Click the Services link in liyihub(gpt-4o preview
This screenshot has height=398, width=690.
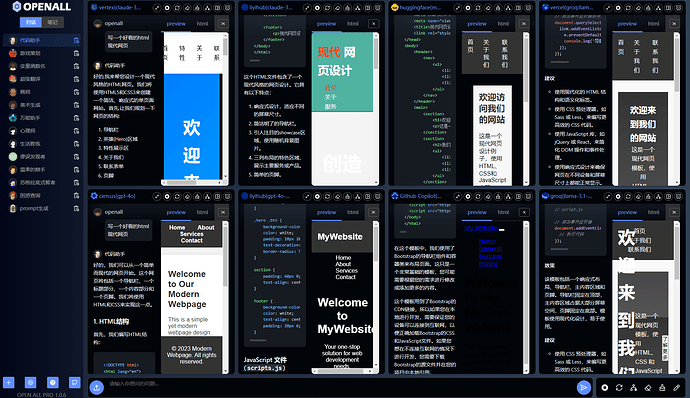pos(346,271)
